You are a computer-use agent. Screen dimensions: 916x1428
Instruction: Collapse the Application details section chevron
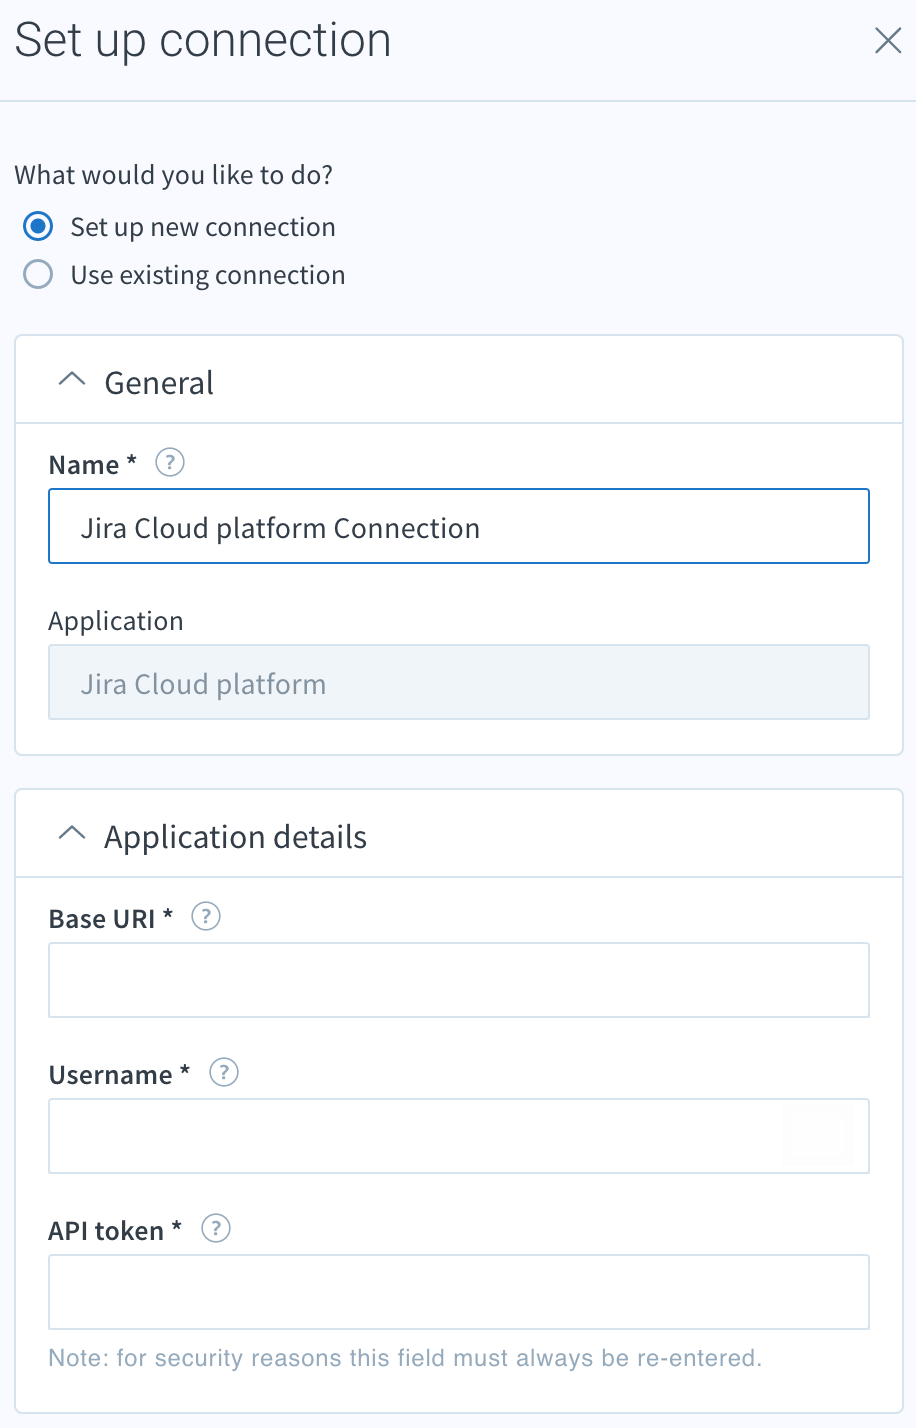72,834
